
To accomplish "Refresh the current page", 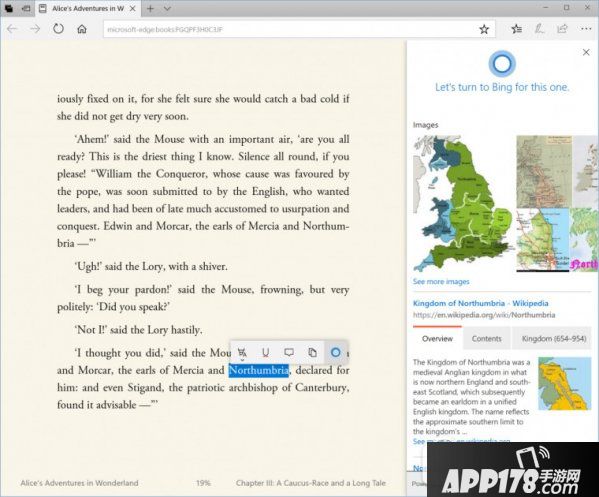I will pos(58,29).
